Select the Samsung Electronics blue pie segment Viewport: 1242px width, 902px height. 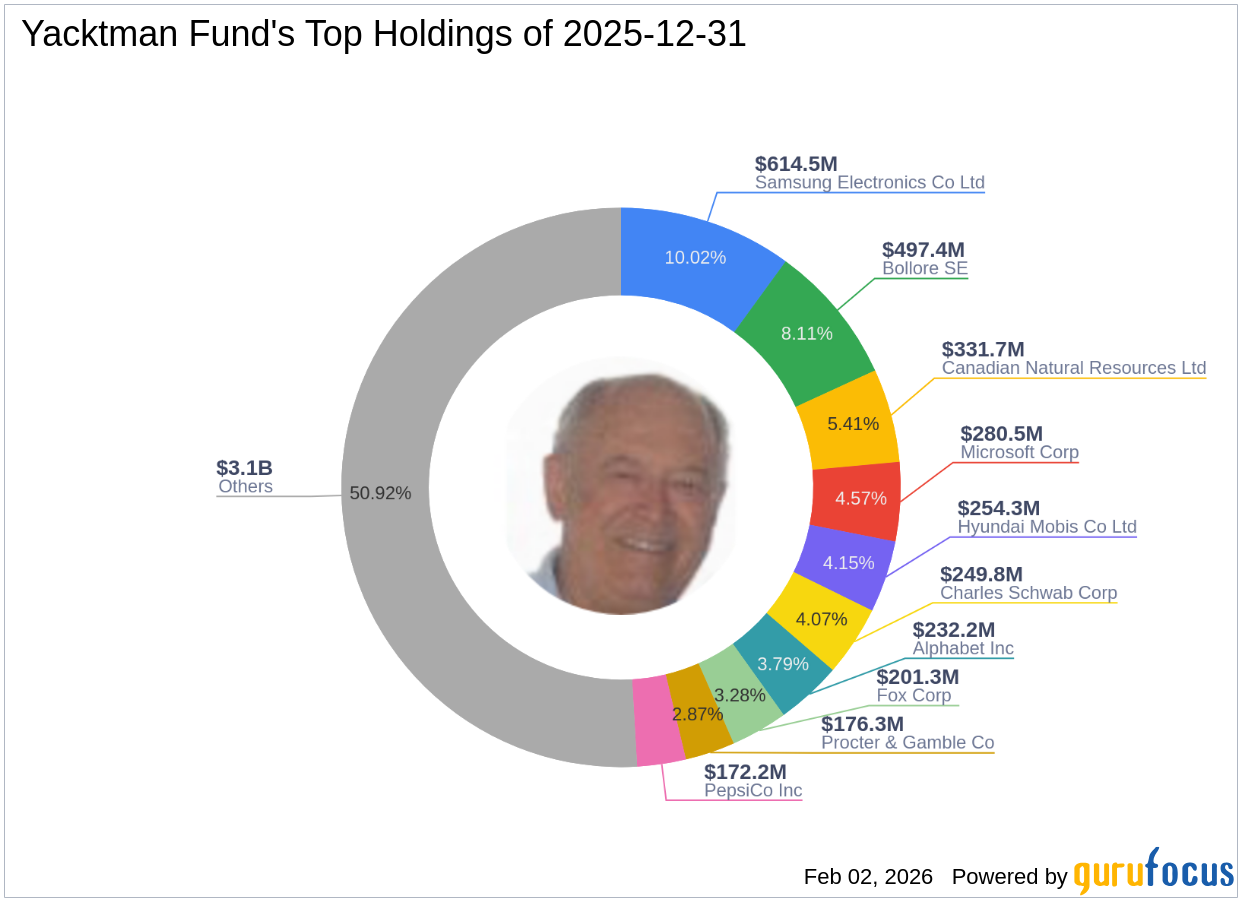tap(697, 258)
